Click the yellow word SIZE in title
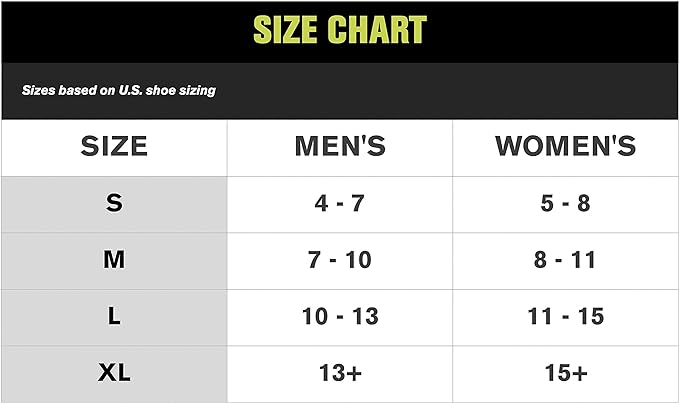The image size is (679, 403). click(x=289, y=30)
